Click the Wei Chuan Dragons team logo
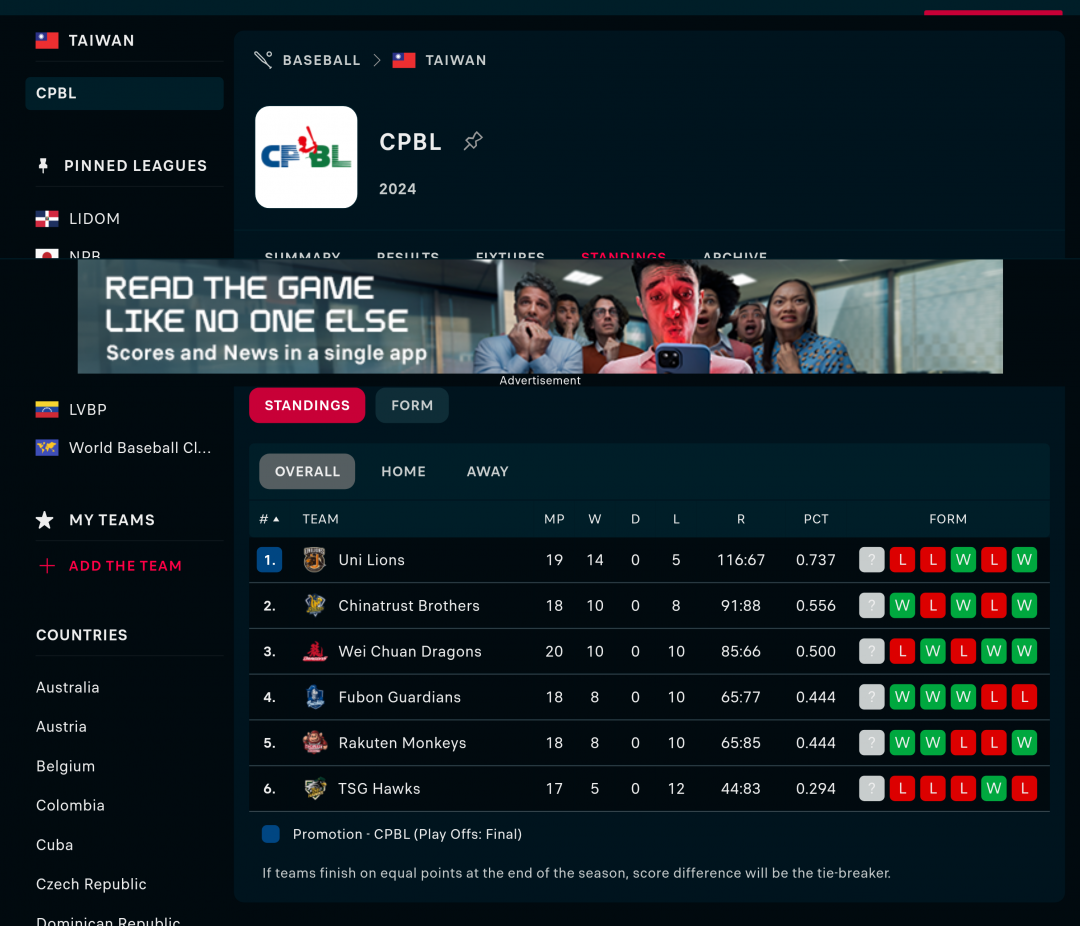The height and width of the screenshot is (926, 1080). coord(315,651)
